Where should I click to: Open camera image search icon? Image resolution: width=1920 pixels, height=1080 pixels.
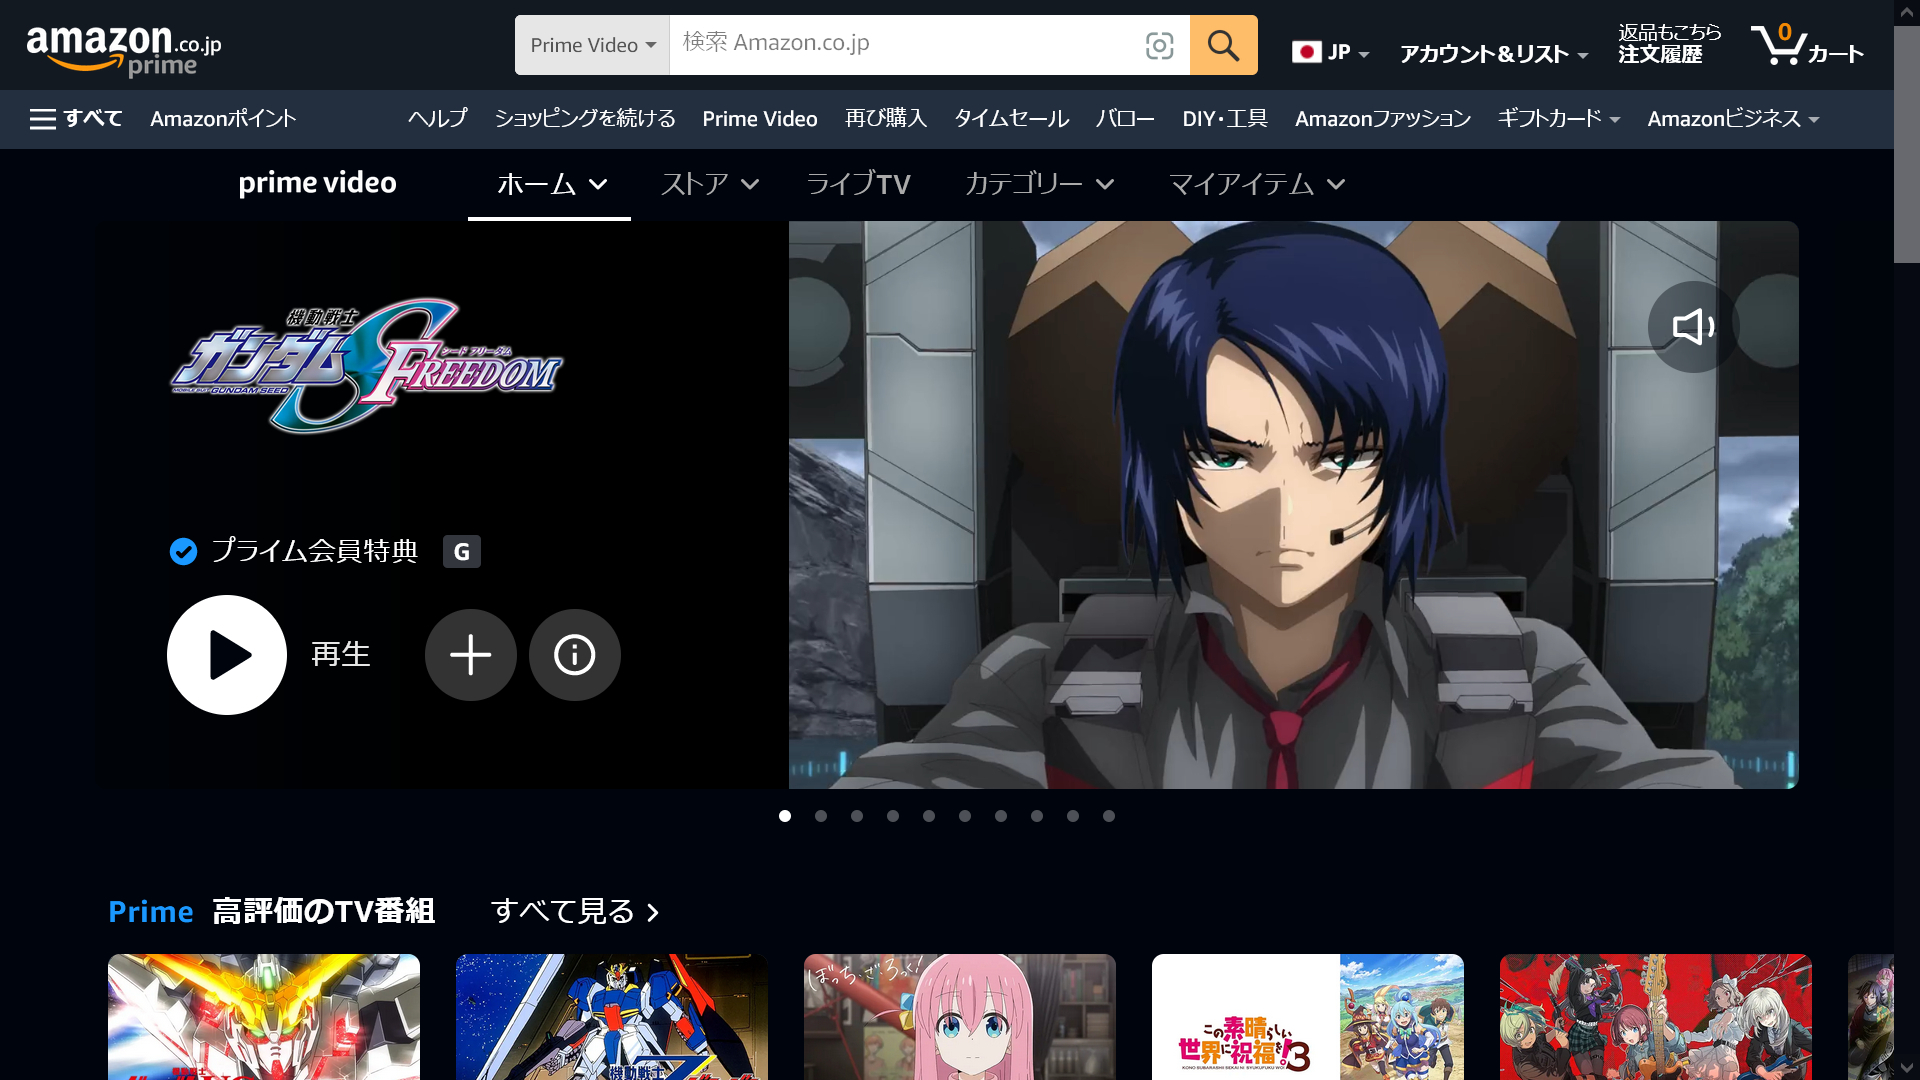click(1159, 45)
